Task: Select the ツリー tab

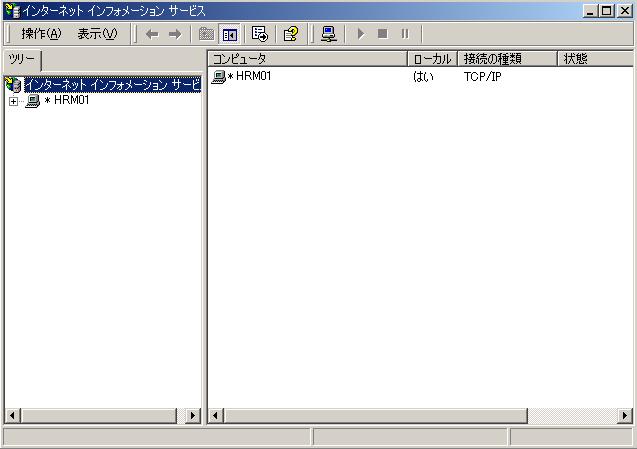Action: click(x=22, y=60)
